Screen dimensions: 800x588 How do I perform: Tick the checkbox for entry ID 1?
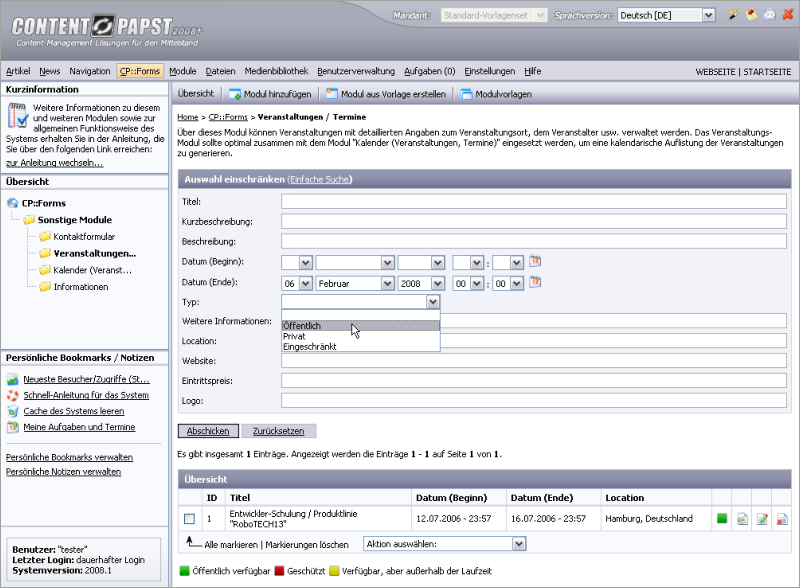tap(189, 519)
